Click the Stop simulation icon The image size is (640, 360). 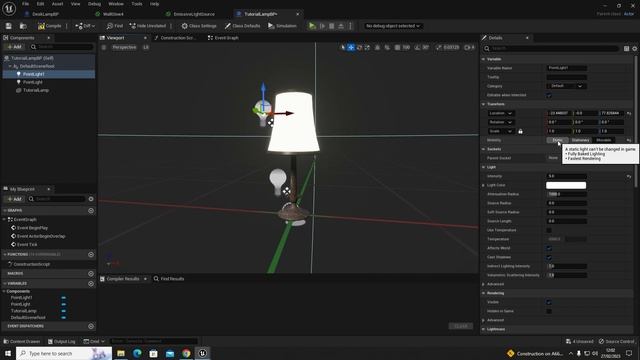tap(331, 26)
